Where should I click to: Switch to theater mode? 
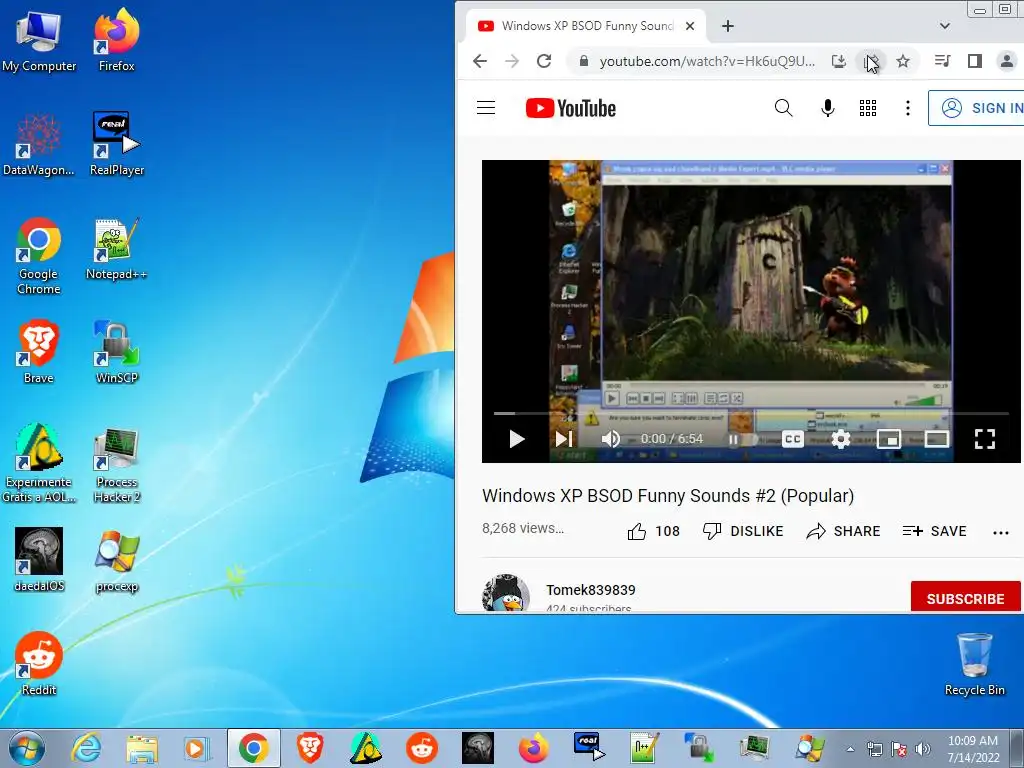point(936,439)
